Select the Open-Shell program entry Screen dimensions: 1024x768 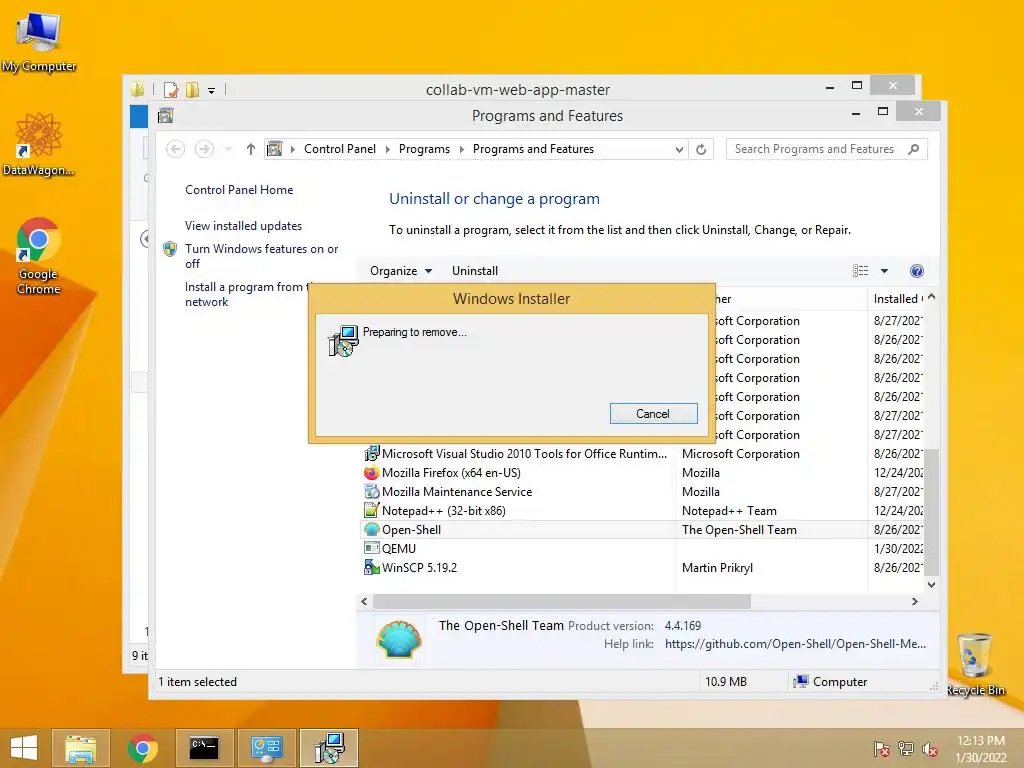pyautogui.click(x=643, y=529)
